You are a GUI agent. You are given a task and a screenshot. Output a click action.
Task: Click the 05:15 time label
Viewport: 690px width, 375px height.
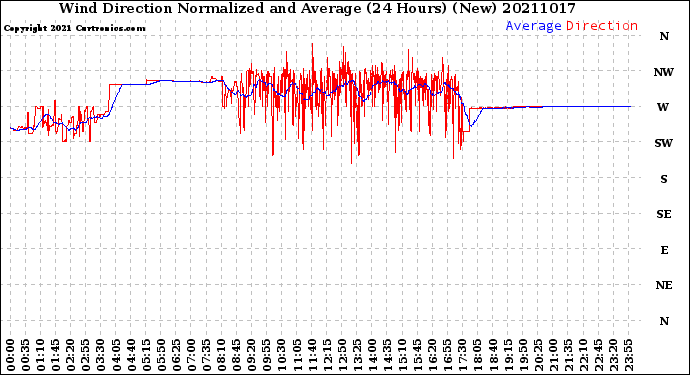(x=146, y=355)
